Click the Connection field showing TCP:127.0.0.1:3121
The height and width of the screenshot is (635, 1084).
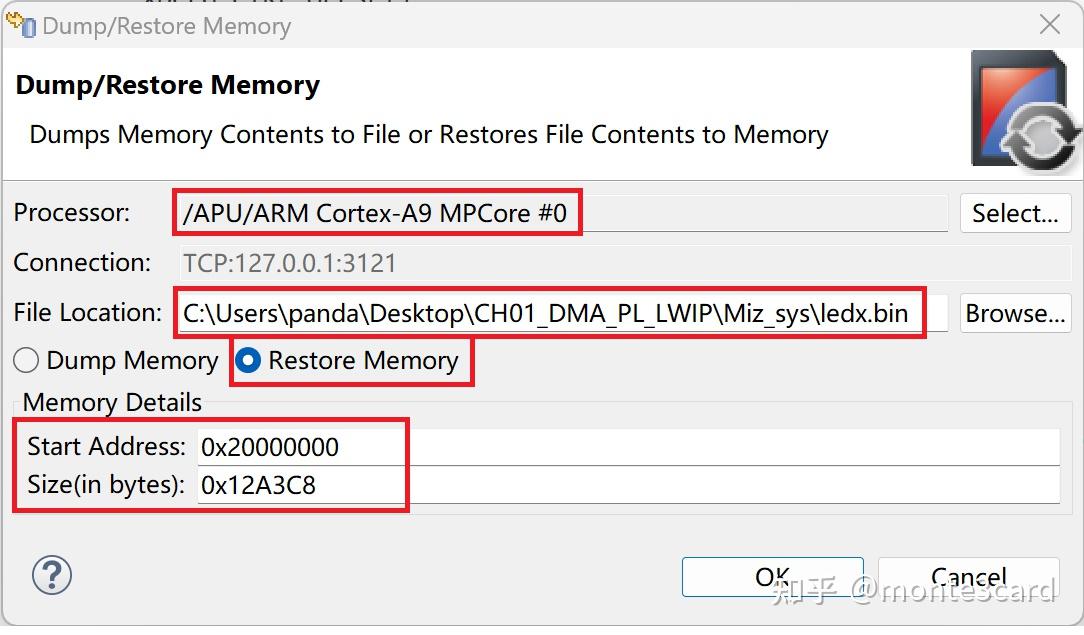click(560, 263)
